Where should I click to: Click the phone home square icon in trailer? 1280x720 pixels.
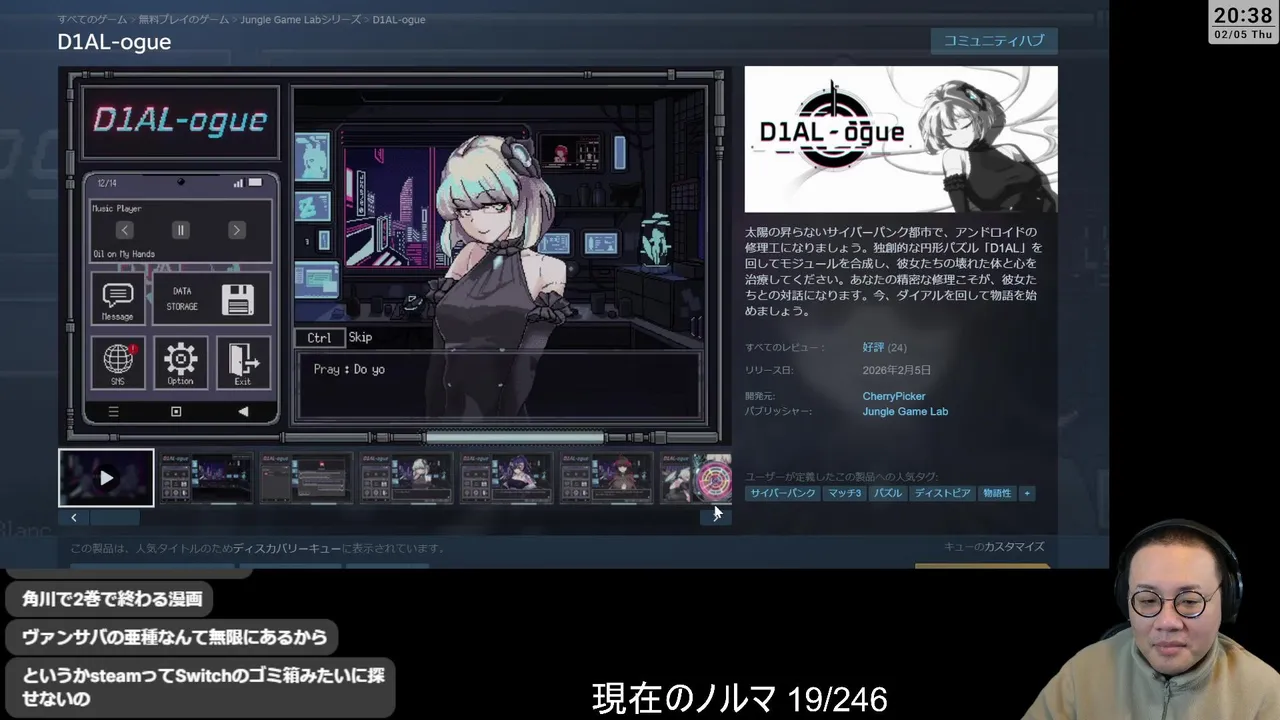tap(176, 411)
